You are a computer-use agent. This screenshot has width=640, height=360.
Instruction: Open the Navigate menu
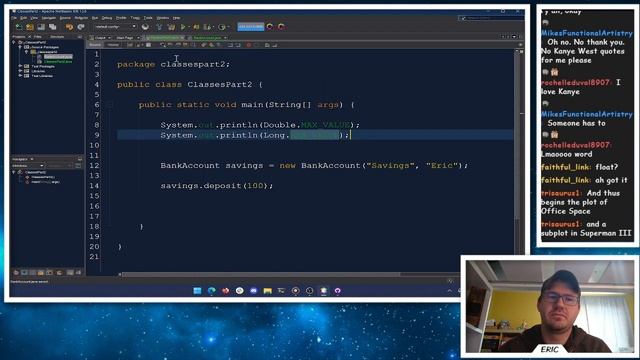pyautogui.click(x=49, y=18)
